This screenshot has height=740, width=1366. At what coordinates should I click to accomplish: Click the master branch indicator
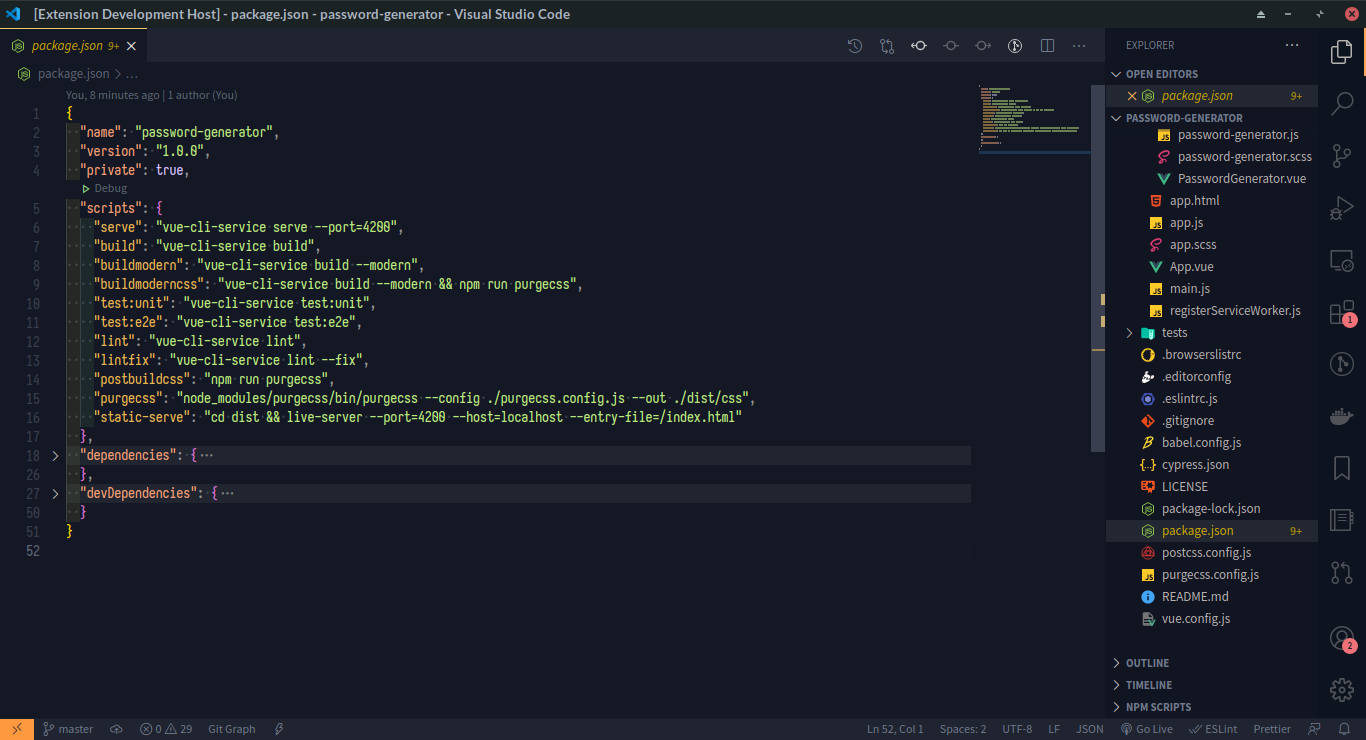68,729
